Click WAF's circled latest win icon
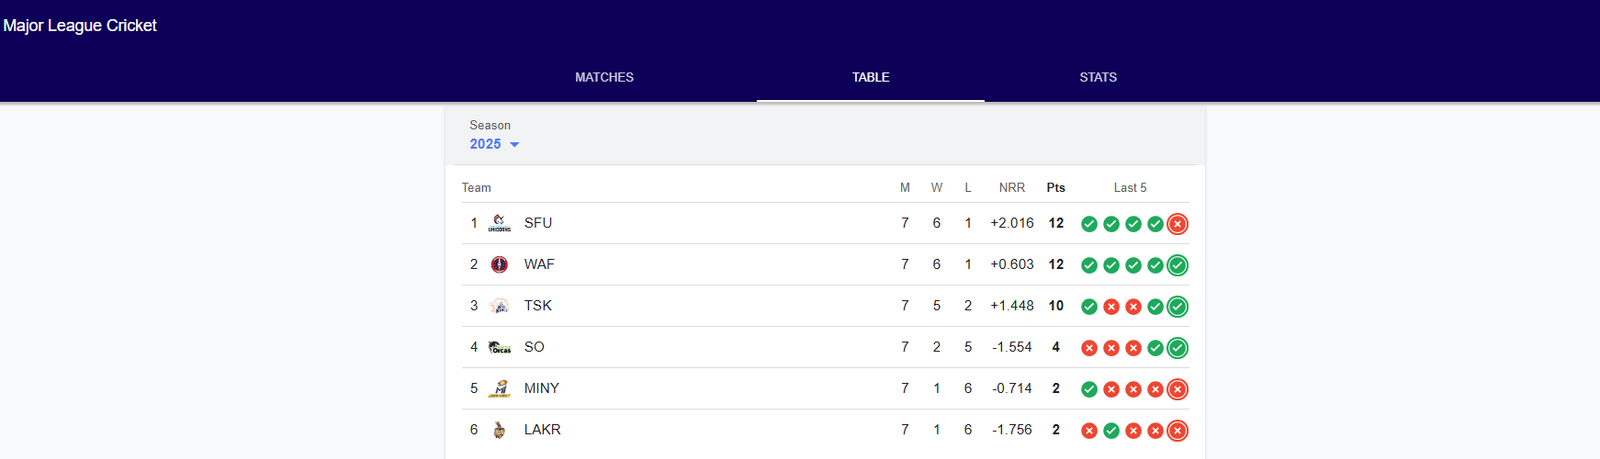This screenshot has height=459, width=1600. (1178, 265)
